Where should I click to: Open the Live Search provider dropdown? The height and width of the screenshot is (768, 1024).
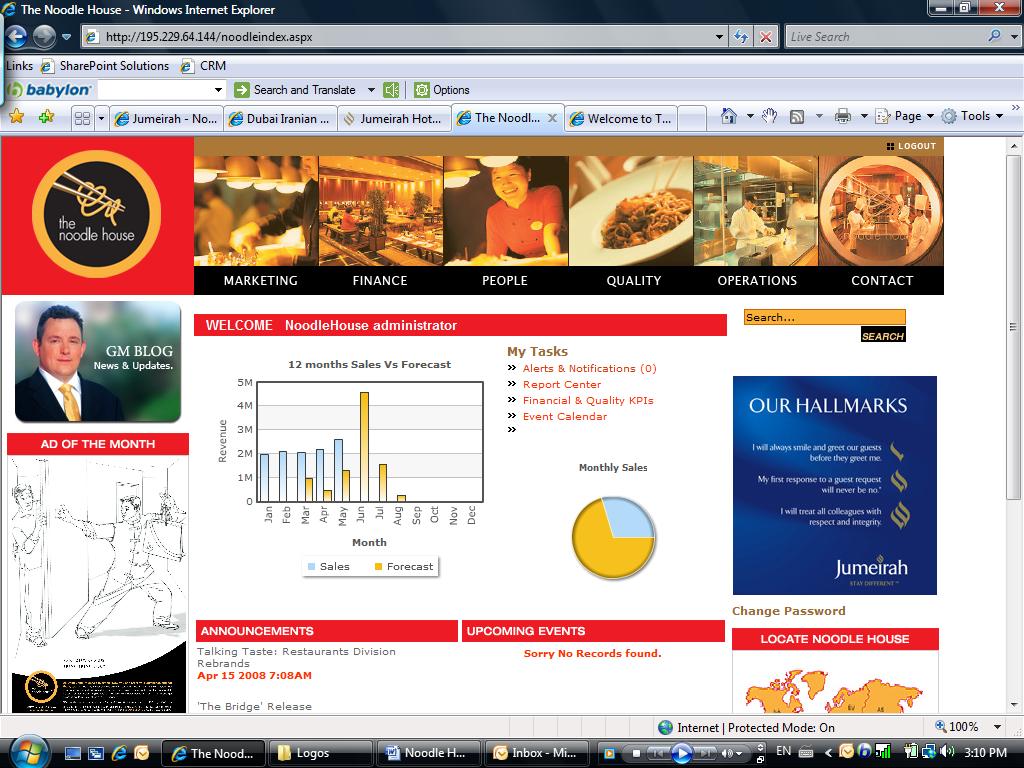click(1014, 37)
